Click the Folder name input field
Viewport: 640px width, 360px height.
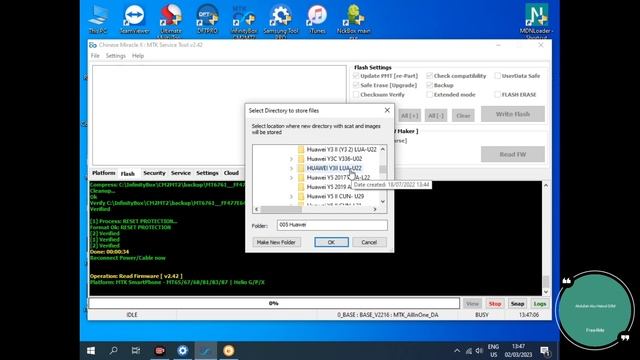tap(332, 225)
